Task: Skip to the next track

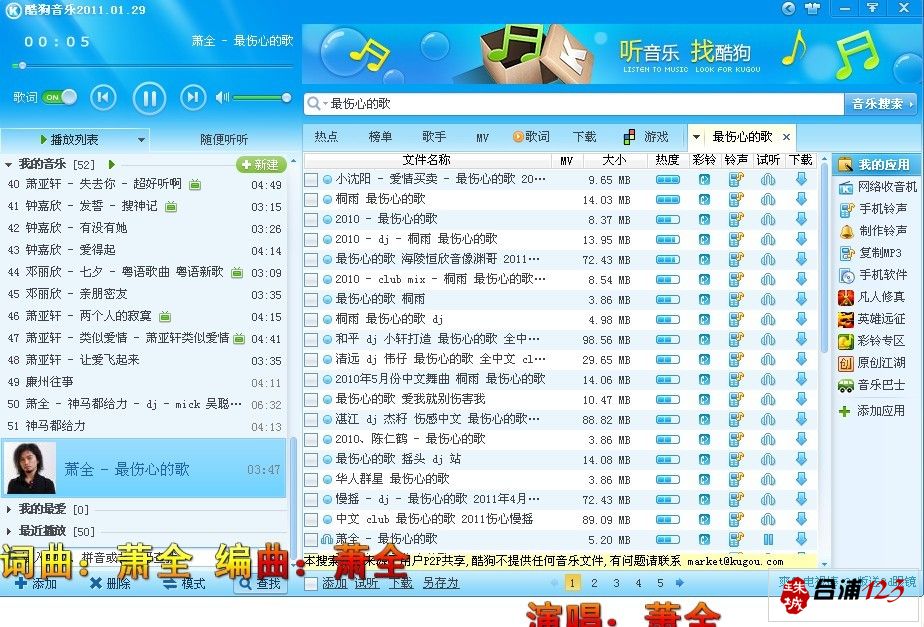Action: [193, 97]
